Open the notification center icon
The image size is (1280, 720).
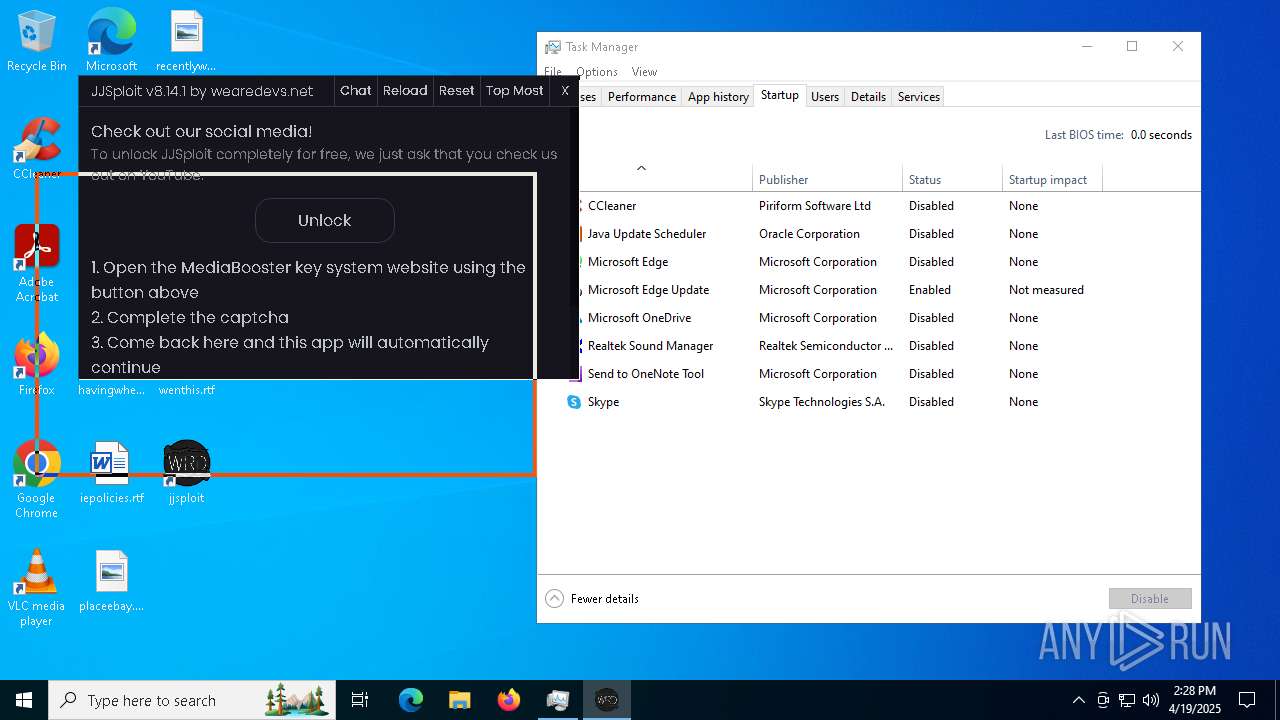click(x=1247, y=700)
